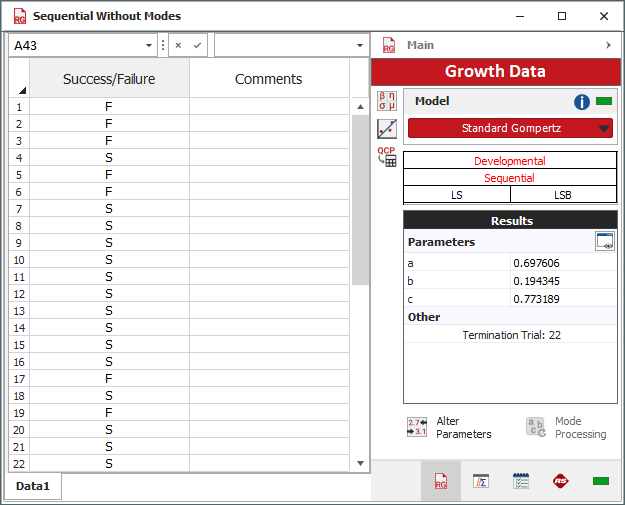Expand the formula bar dropdown arrow
This screenshot has height=505, width=625.
[360, 46]
